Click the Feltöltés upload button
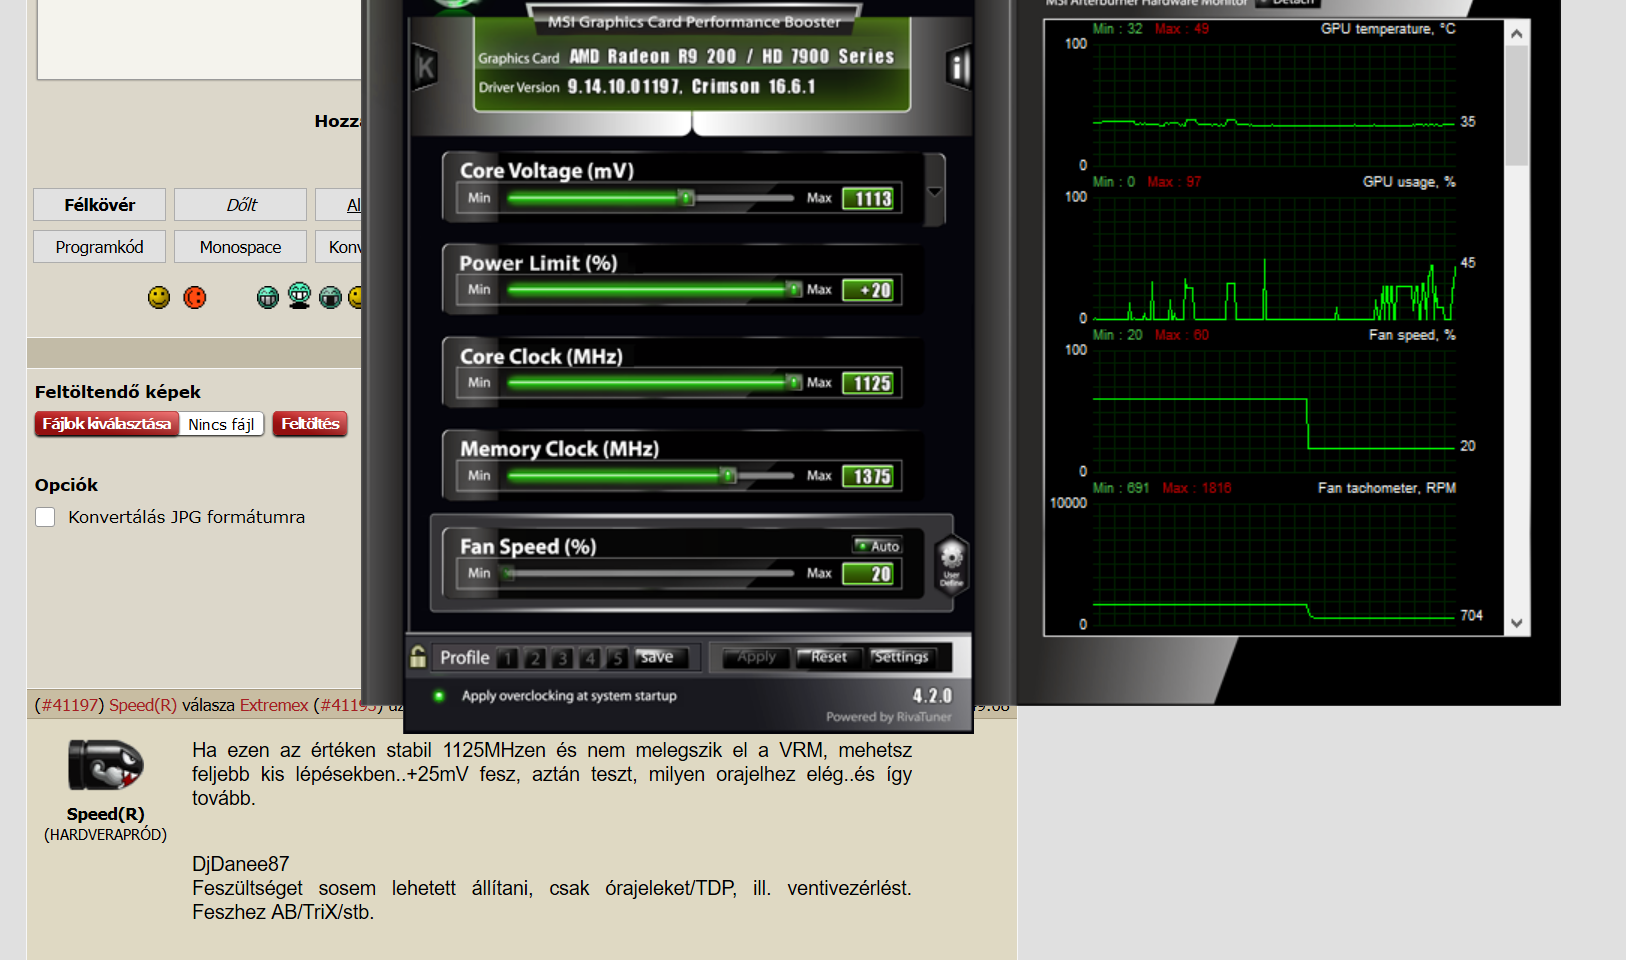Viewport: 1626px width, 960px height. point(310,424)
